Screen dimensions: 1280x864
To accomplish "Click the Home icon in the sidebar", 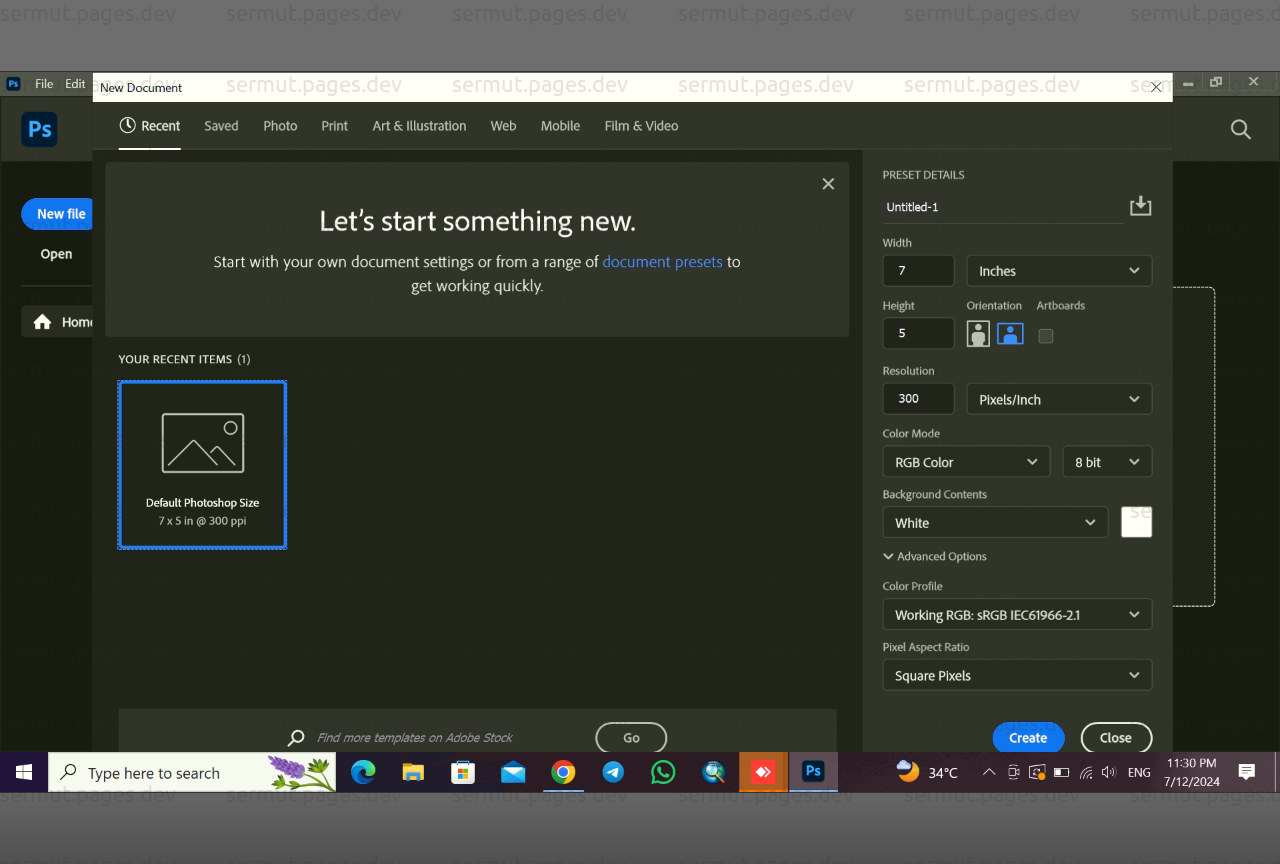I will pos(41,321).
